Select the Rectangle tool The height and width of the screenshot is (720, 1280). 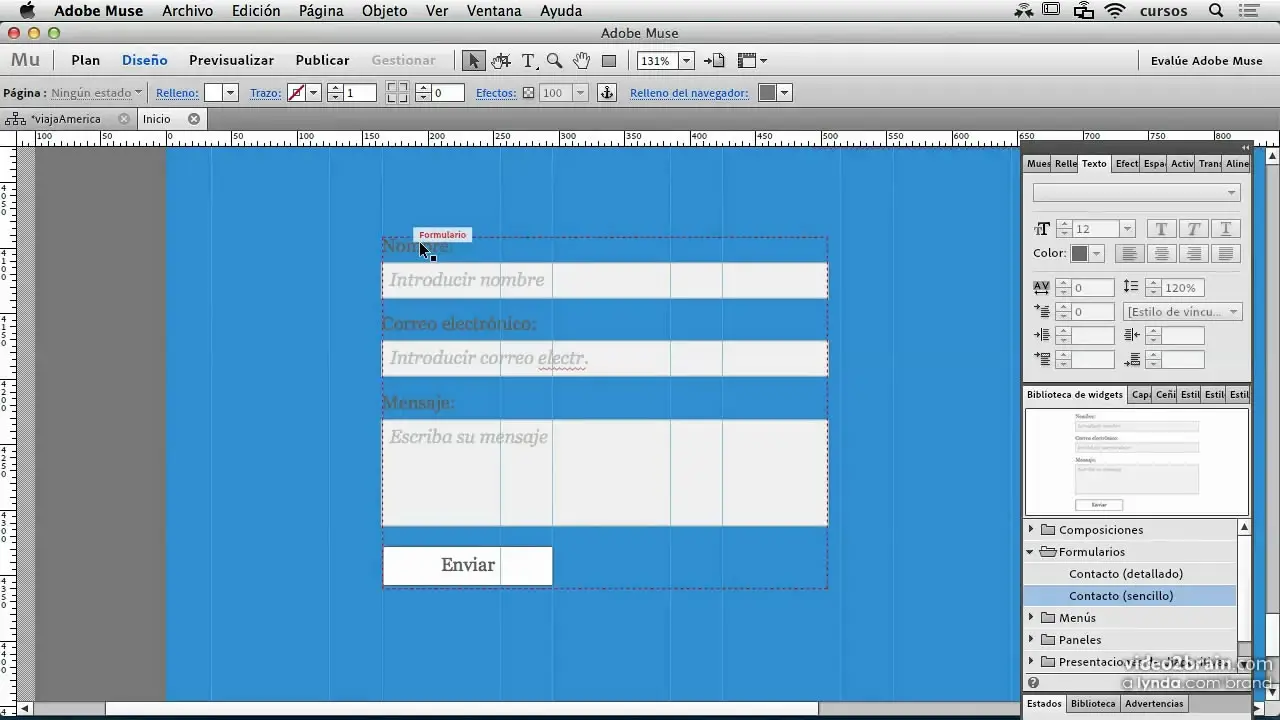[x=608, y=61]
